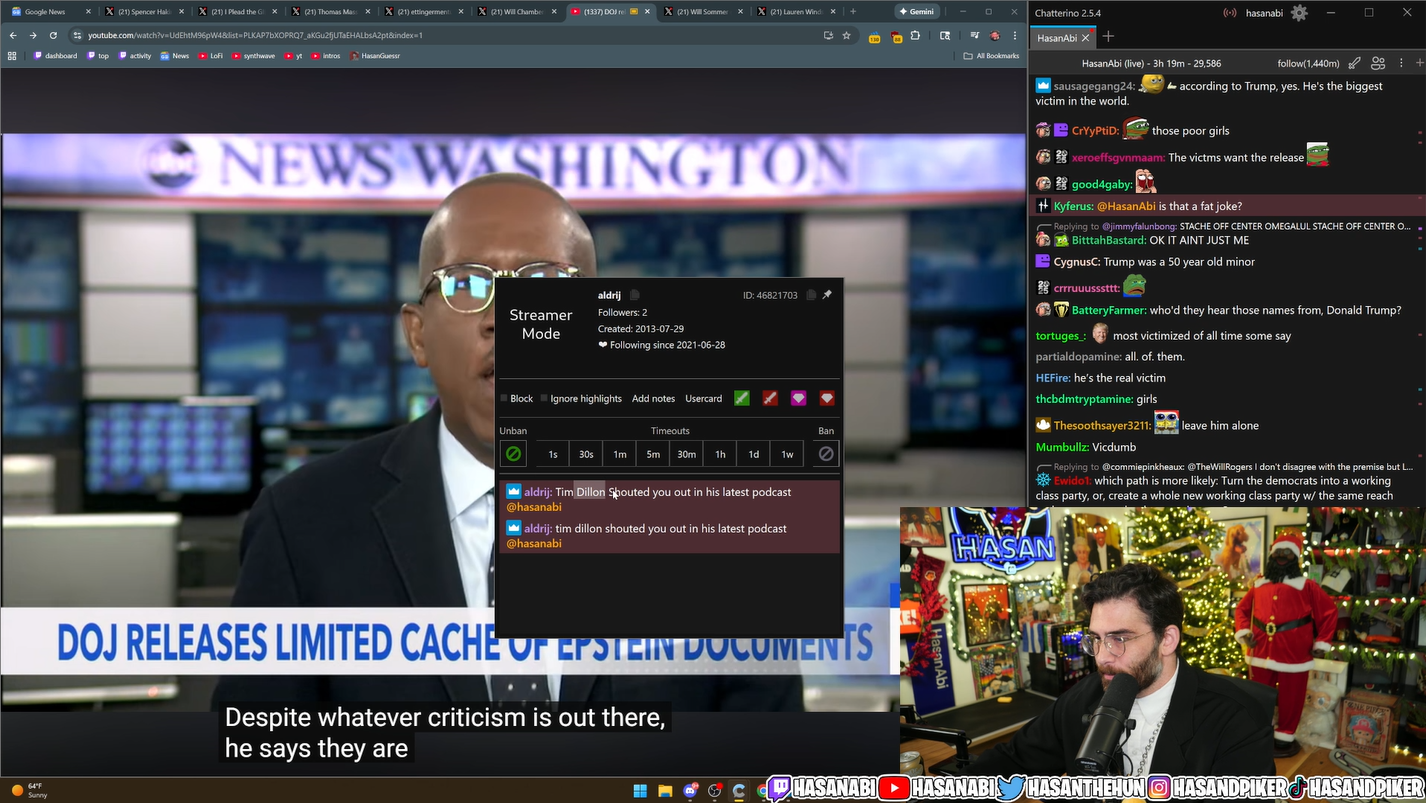Click the Streamer Mode avatar placeholder
Viewport: 1426px width, 803px height.
[x=541, y=324]
